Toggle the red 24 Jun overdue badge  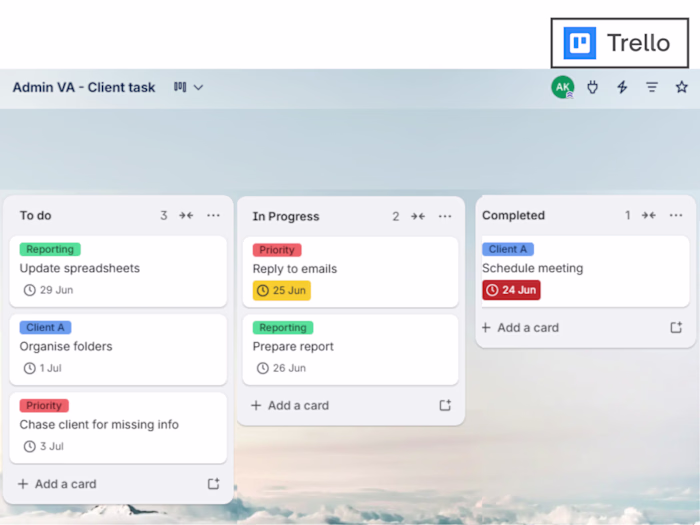coord(511,290)
